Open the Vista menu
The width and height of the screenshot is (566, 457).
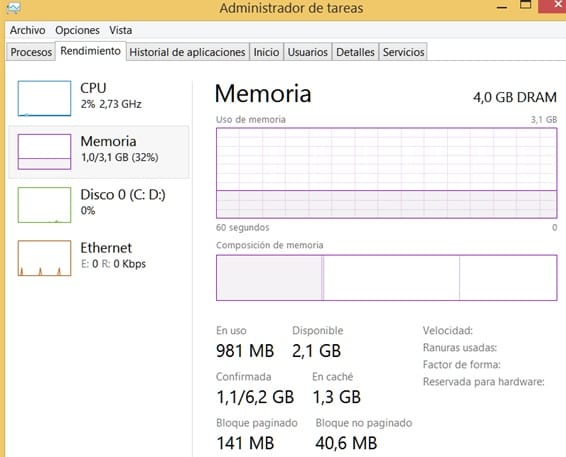click(121, 30)
